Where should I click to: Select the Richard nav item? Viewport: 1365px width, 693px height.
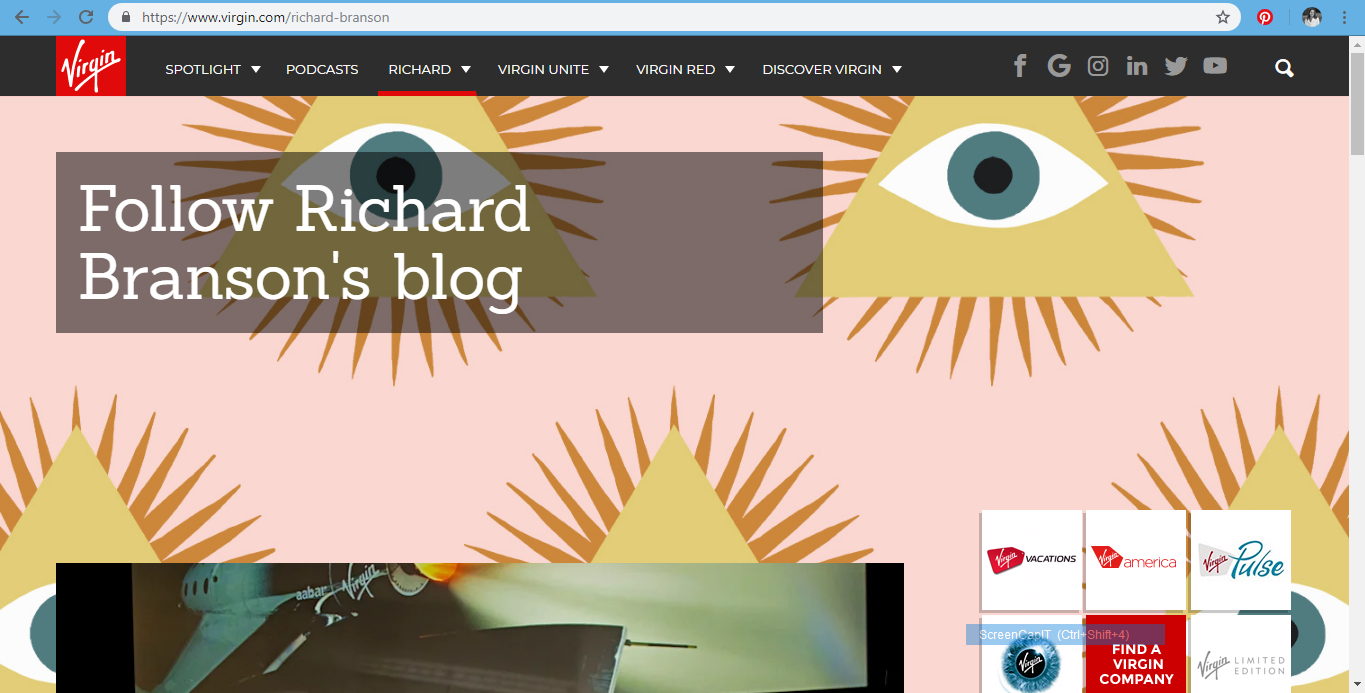(420, 69)
